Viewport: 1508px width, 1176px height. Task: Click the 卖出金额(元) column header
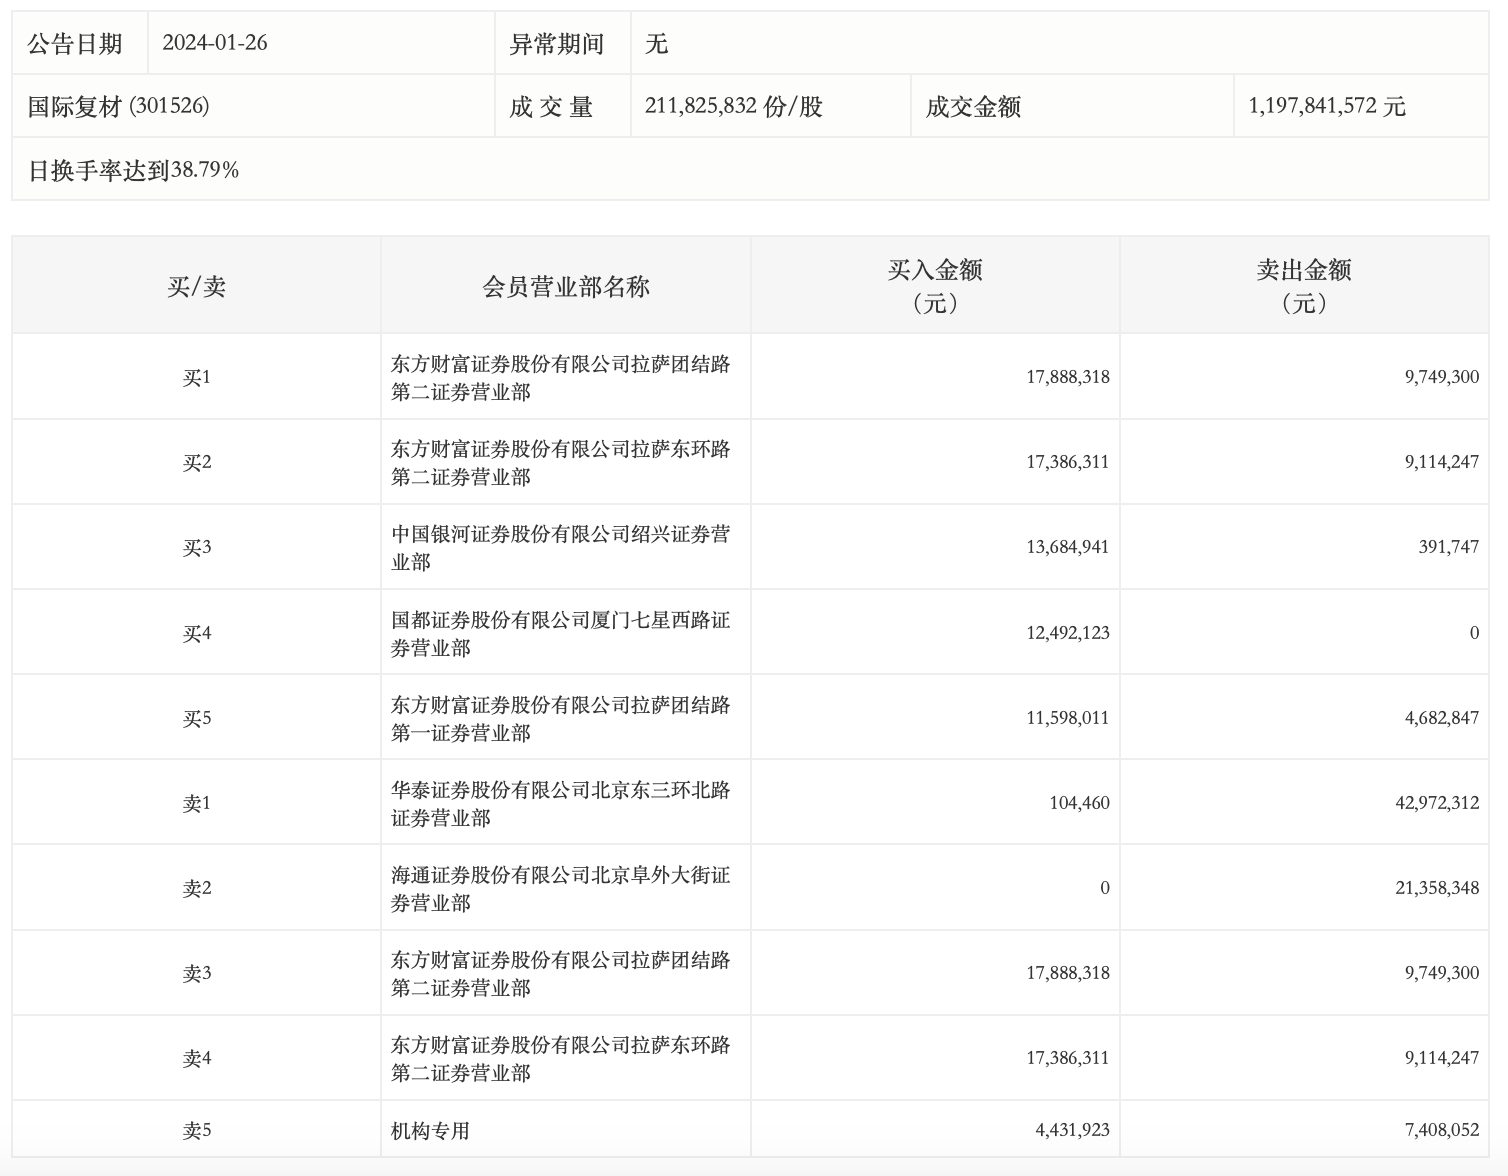point(1304,286)
